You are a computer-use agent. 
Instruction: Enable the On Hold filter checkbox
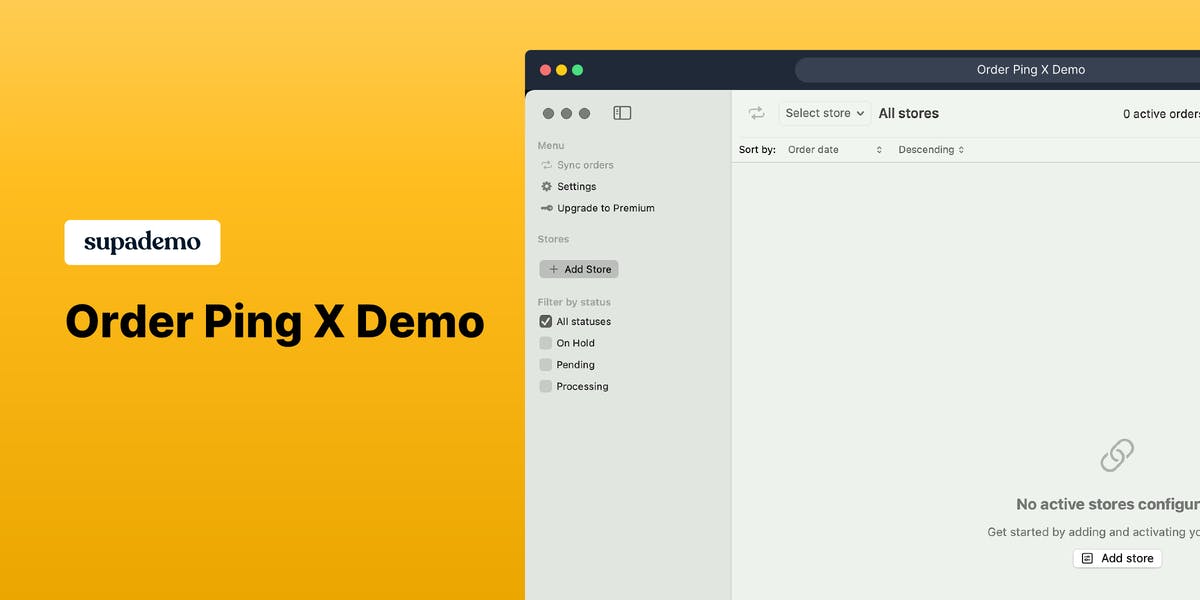[x=546, y=343]
